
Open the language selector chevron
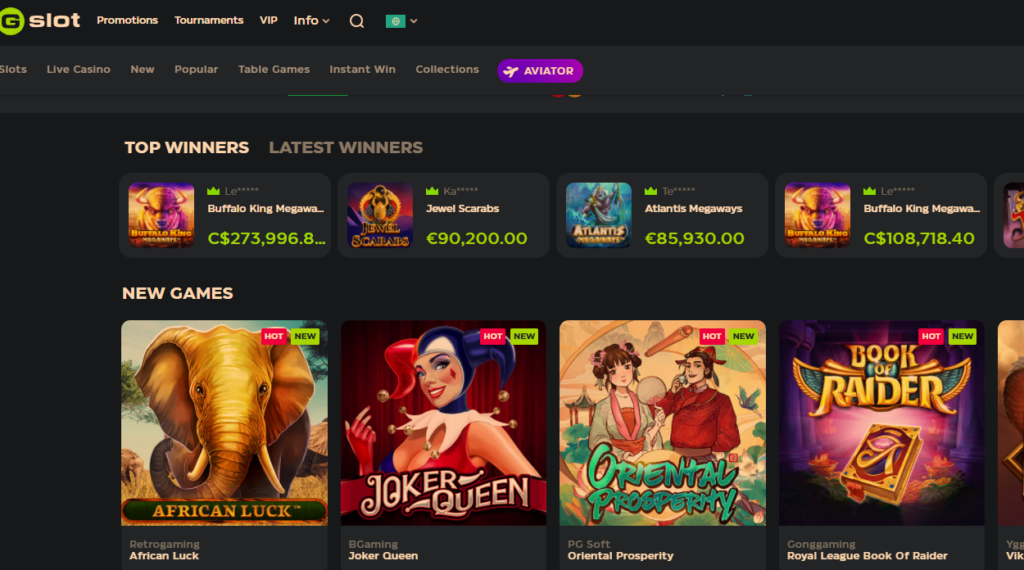click(413, 21)
